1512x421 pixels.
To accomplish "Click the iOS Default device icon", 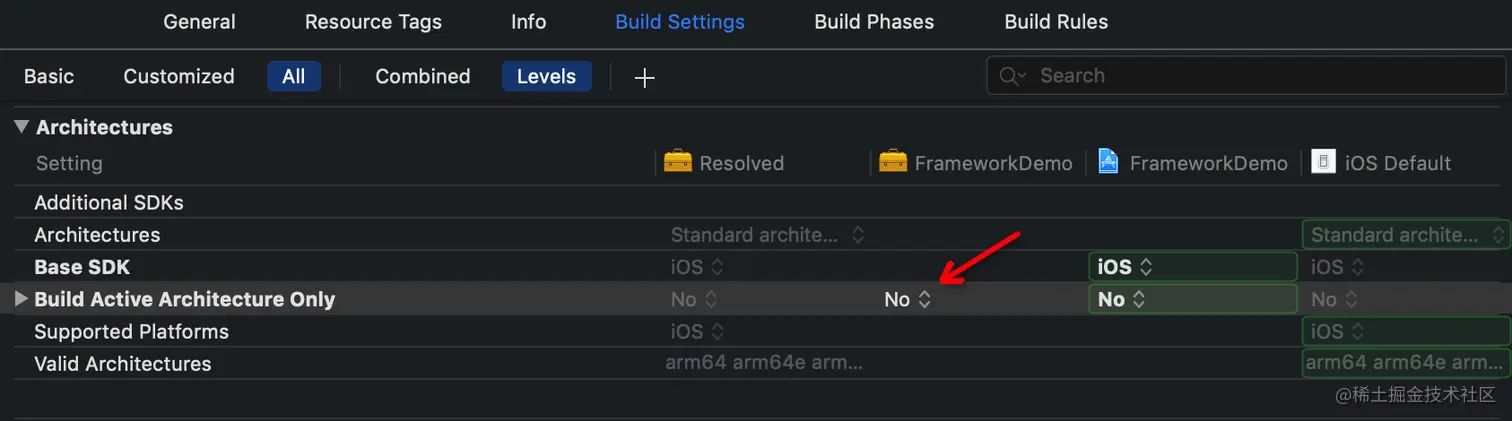I will click(x=1324, y=162).
